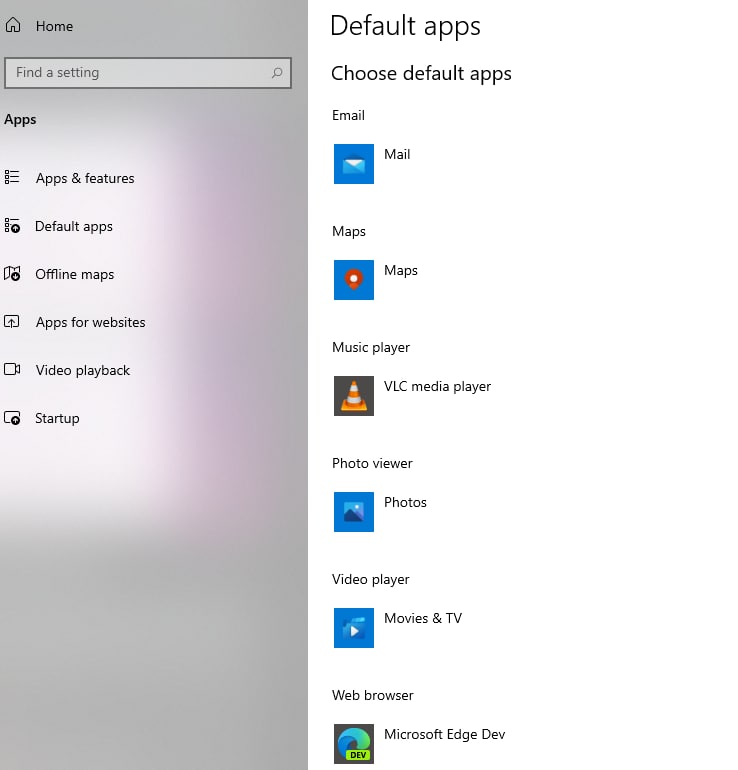Click the Web browser category label
738x770 pixels.
click(x=373, y=695)
